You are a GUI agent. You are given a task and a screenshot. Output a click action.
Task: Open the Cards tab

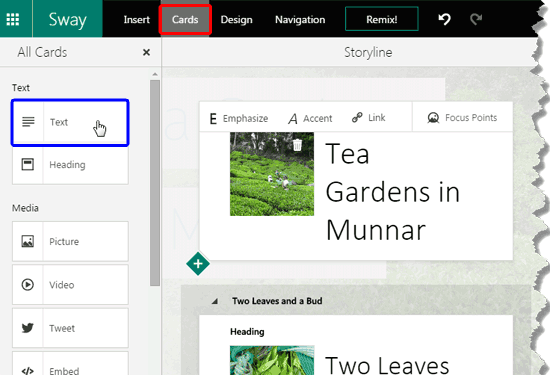tap(185, 20)
